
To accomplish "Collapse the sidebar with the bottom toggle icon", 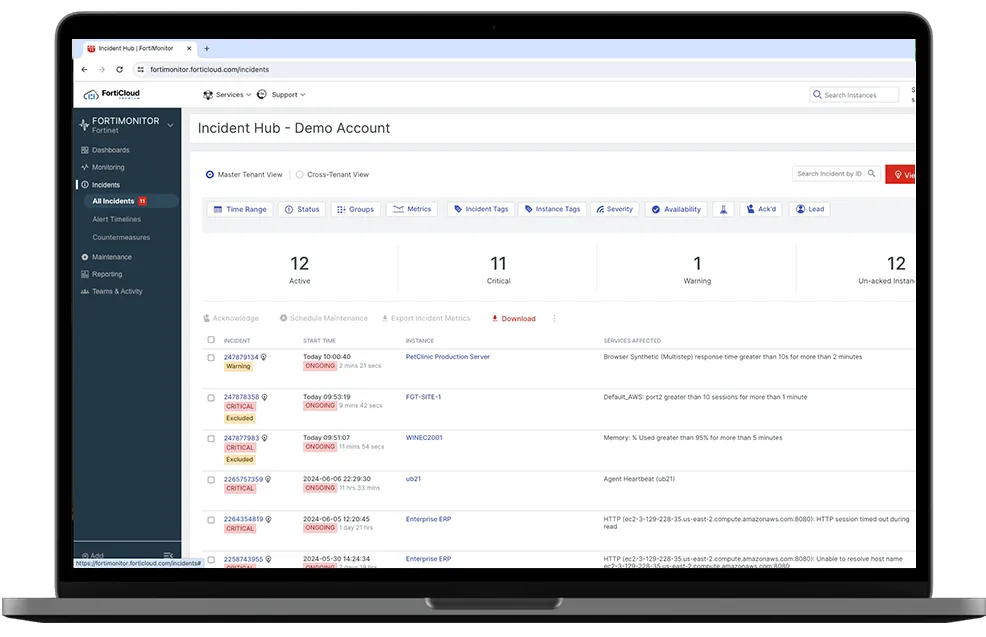I will 168,556.
